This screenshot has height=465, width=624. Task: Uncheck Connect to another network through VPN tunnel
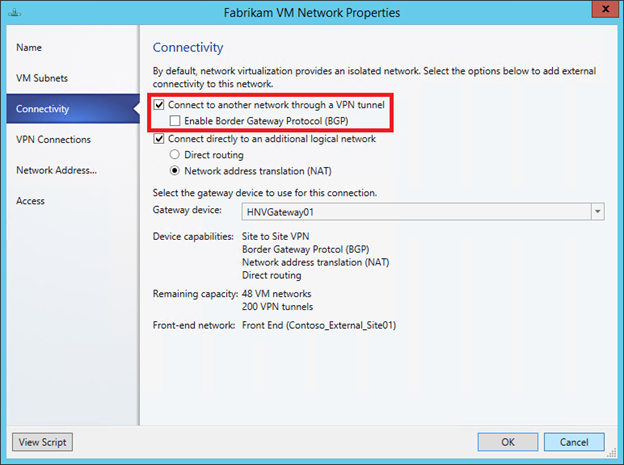tap(160, 105)
